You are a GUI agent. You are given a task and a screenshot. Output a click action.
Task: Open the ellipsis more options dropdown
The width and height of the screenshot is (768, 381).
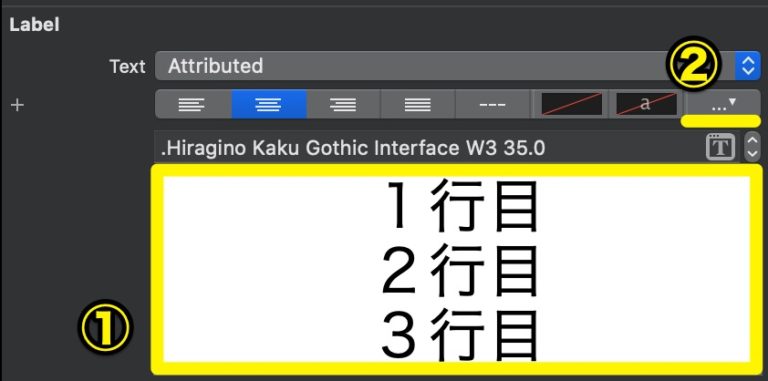coord(723,104)
